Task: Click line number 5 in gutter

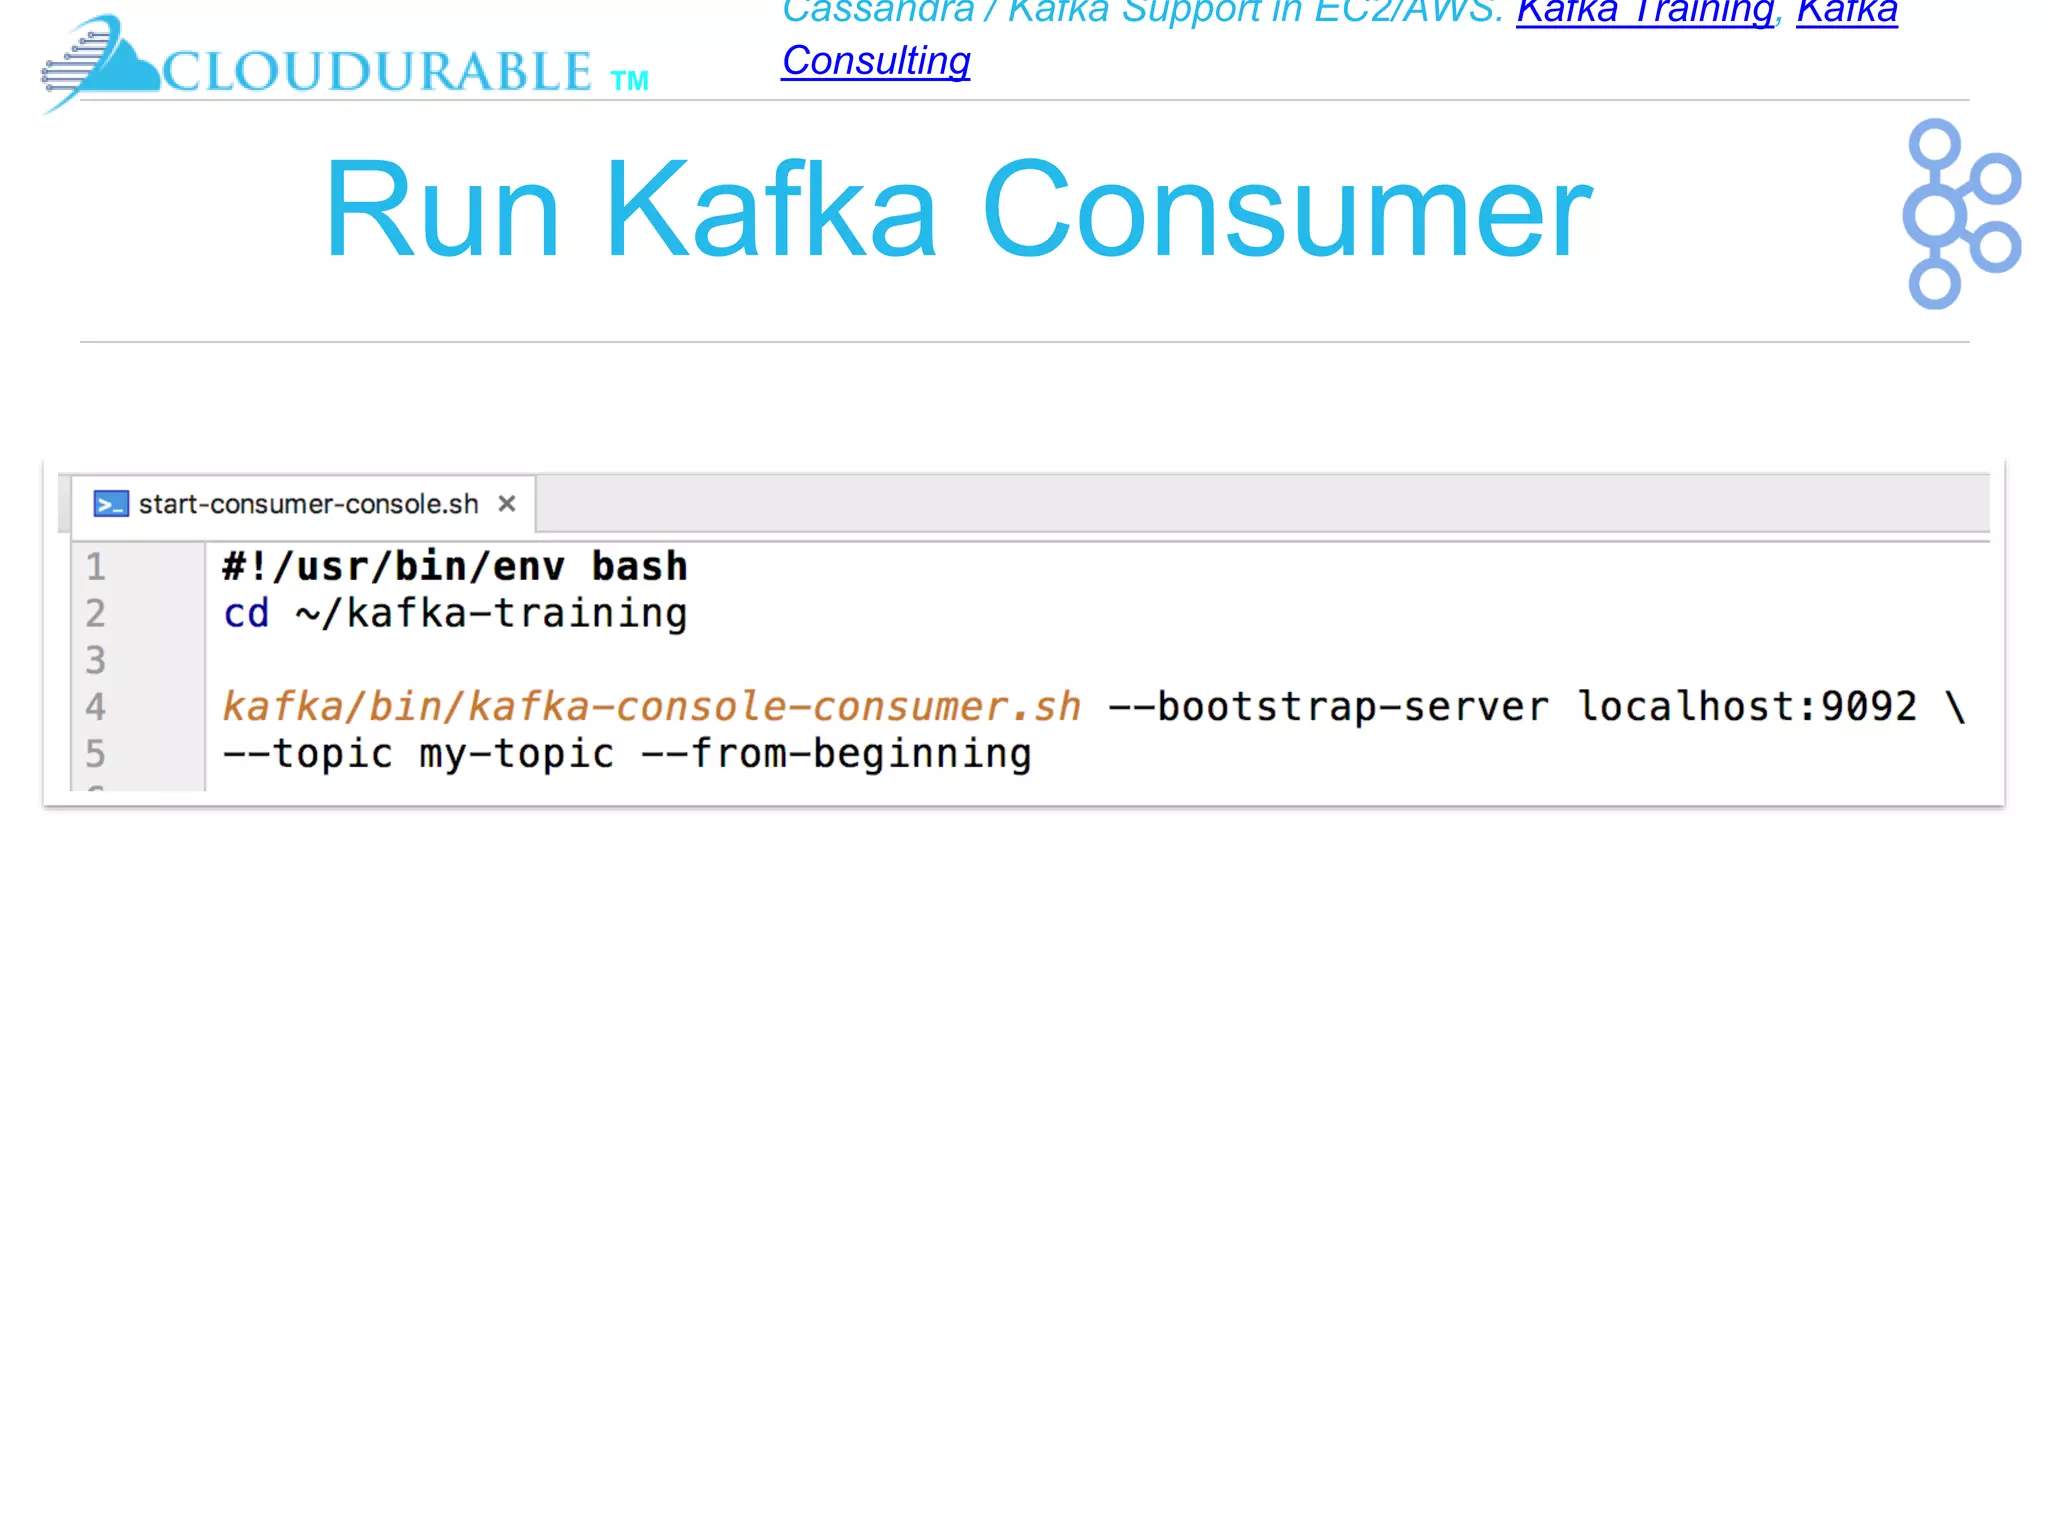Action: pyautogui.click(x=96, y=754)
